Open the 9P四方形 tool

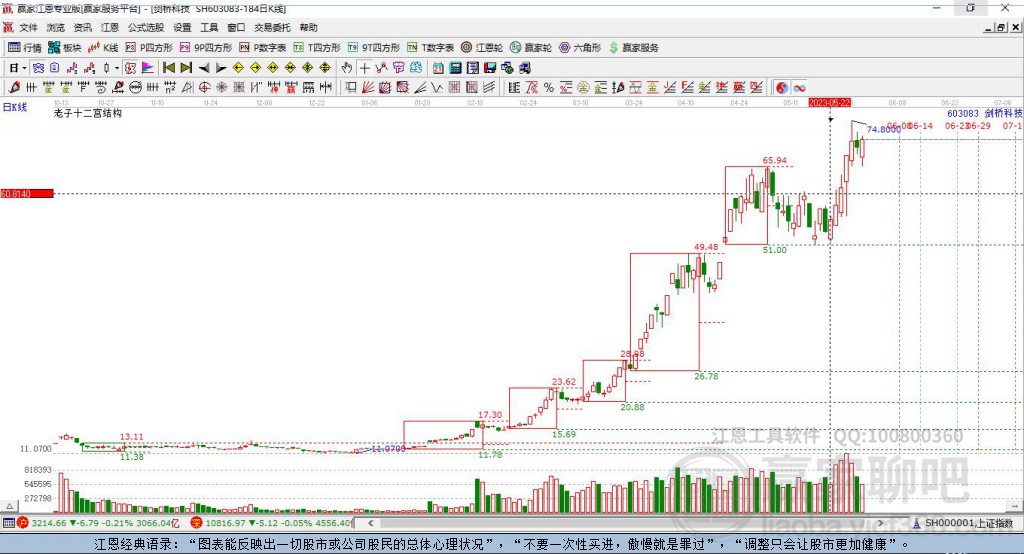coord(206,48)
